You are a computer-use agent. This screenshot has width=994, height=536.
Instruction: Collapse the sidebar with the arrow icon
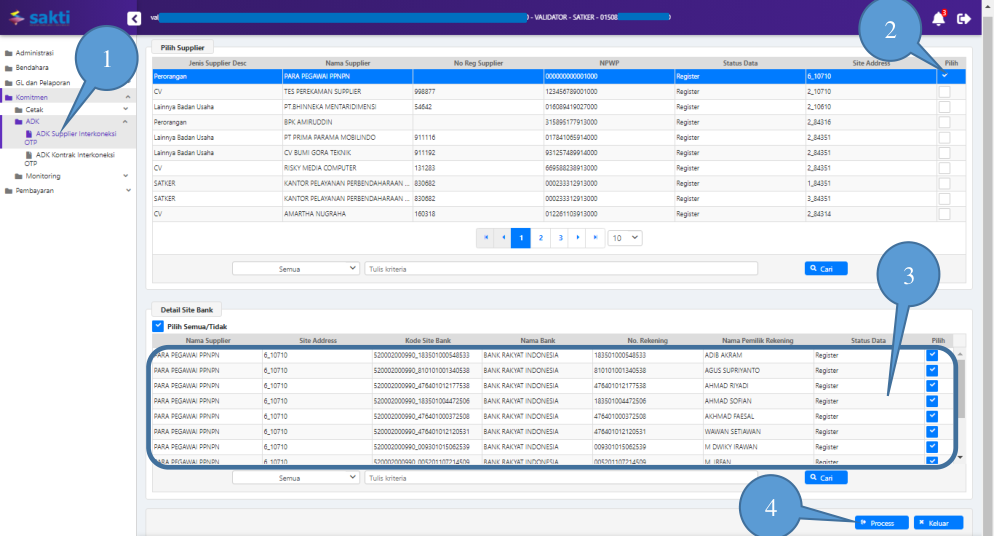point(134,18)
